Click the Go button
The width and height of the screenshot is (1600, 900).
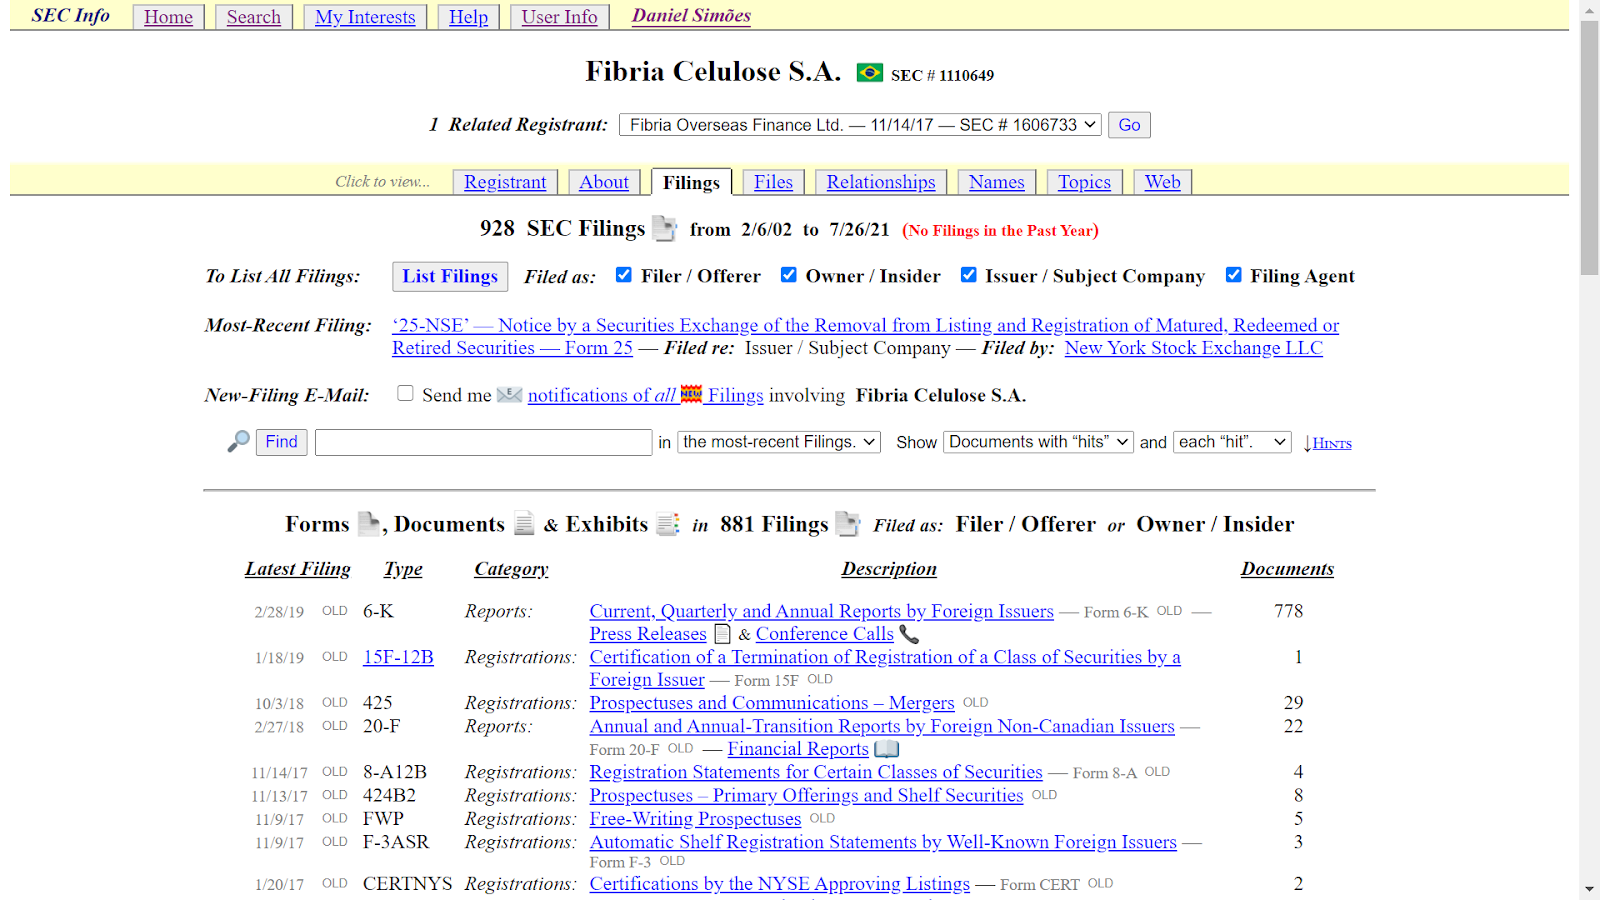click(1129, 125)
